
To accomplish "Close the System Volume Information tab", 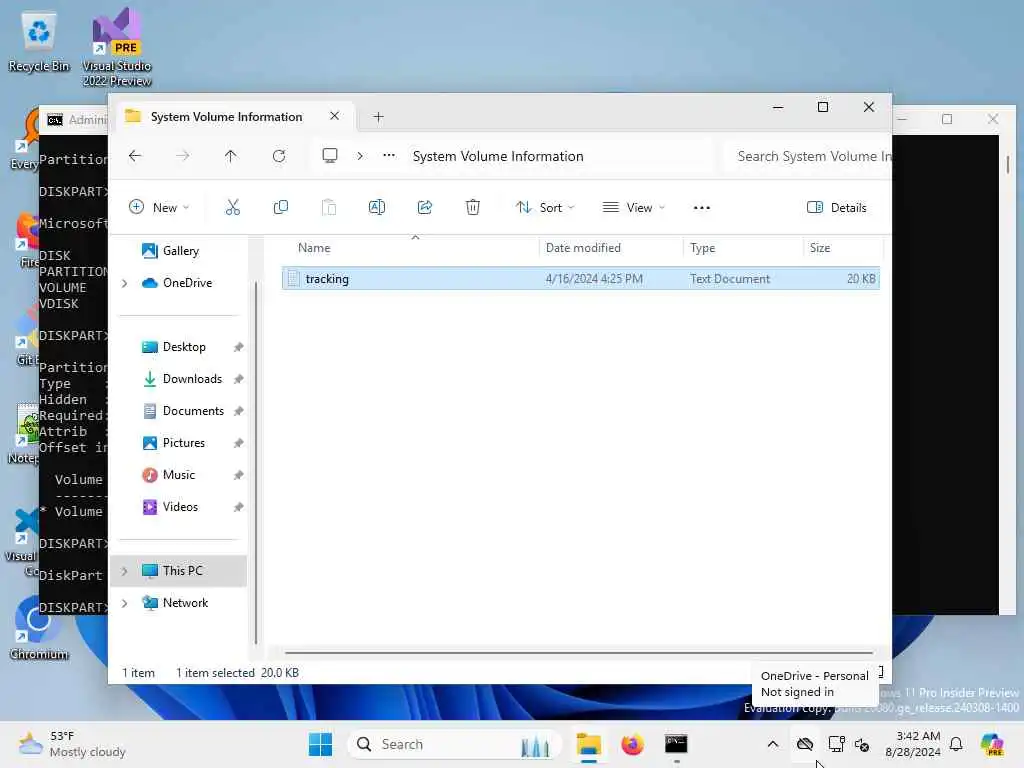I will pos(334,116).
